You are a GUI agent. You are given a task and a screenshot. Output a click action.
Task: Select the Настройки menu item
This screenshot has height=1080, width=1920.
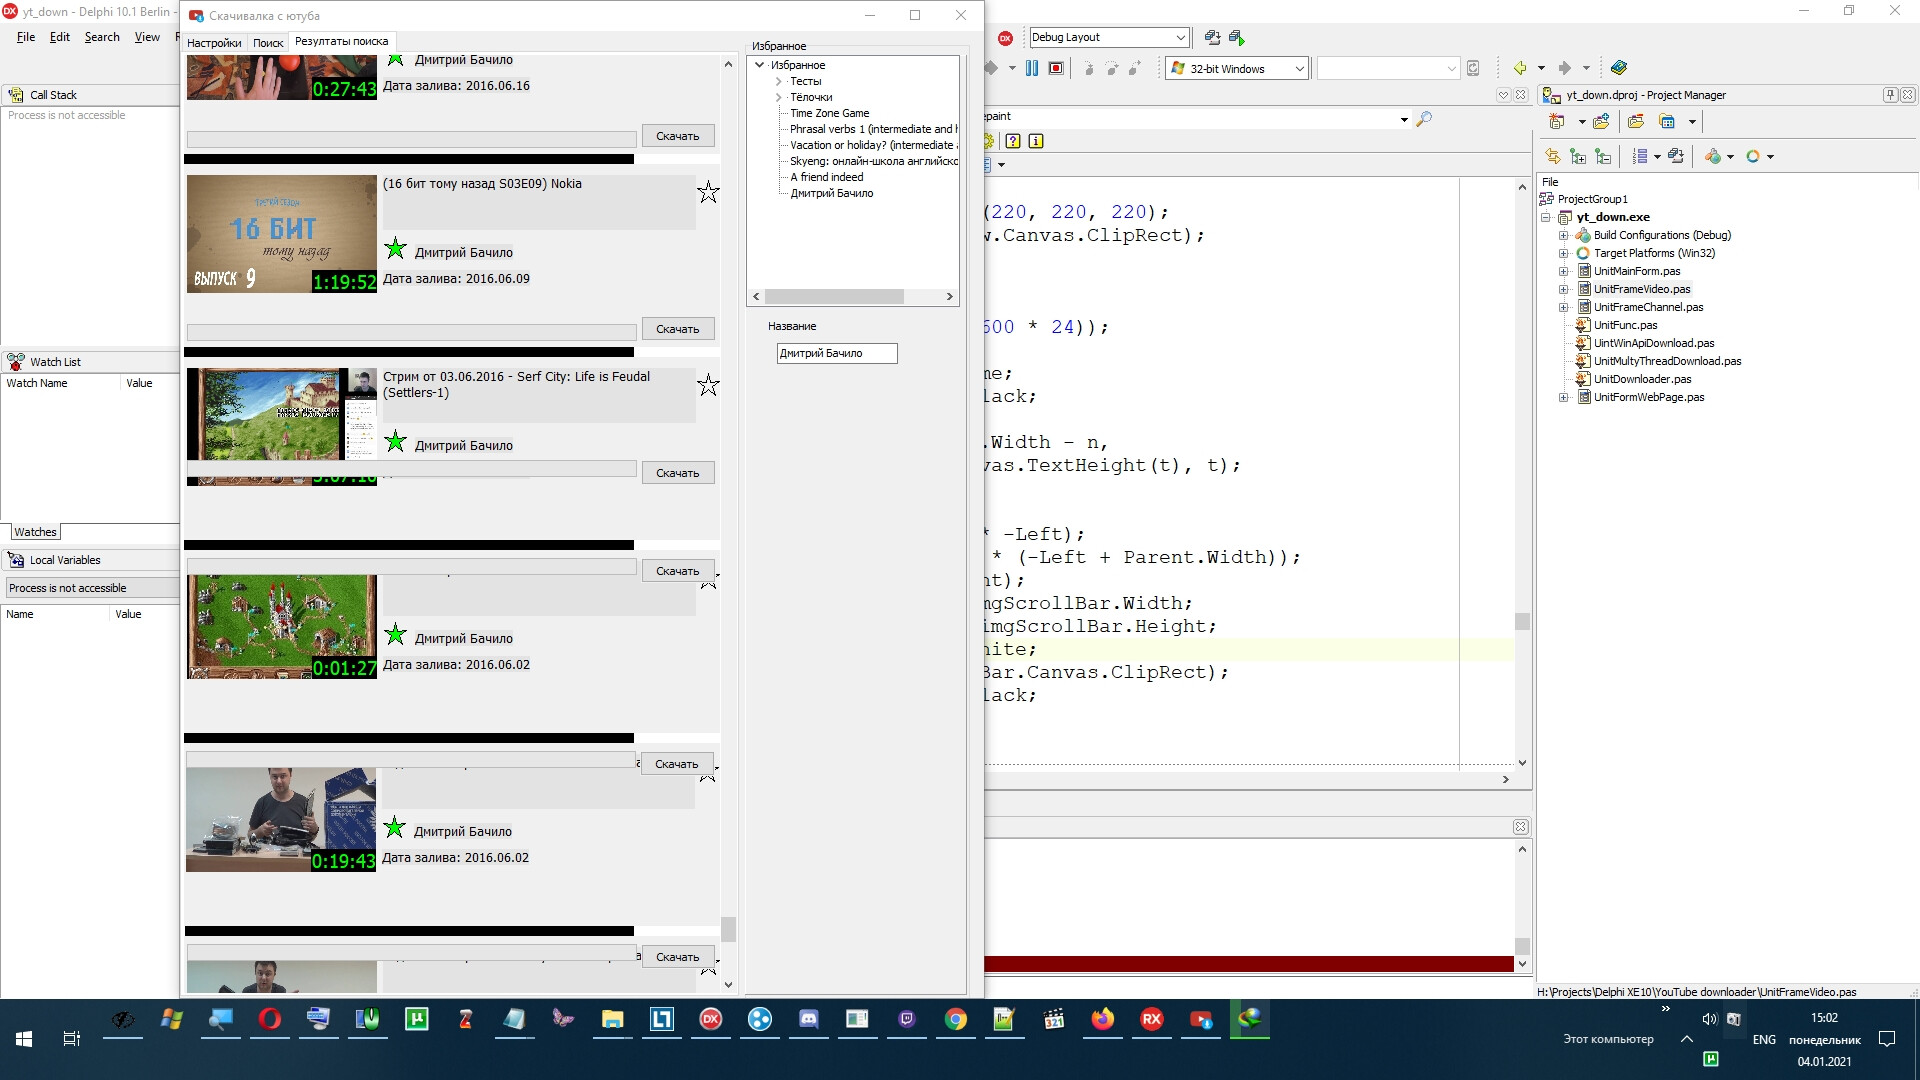pyautogui.click(x=214, y=40)
